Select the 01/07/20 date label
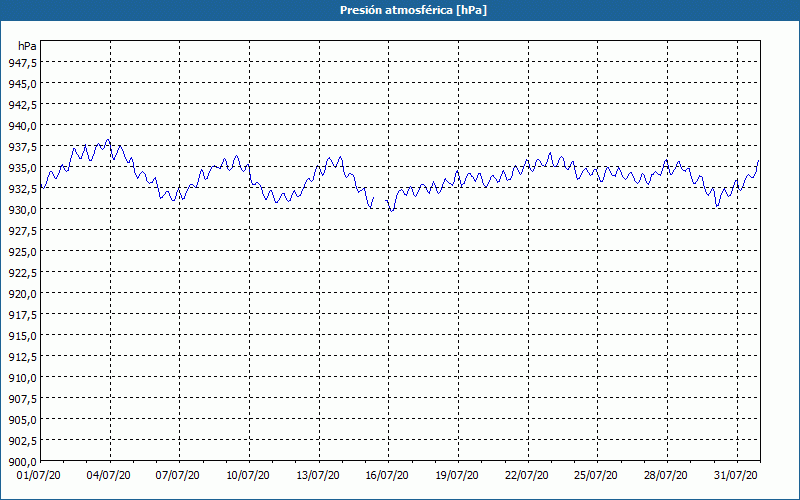800x500 pixels. [x=41, y=475]
